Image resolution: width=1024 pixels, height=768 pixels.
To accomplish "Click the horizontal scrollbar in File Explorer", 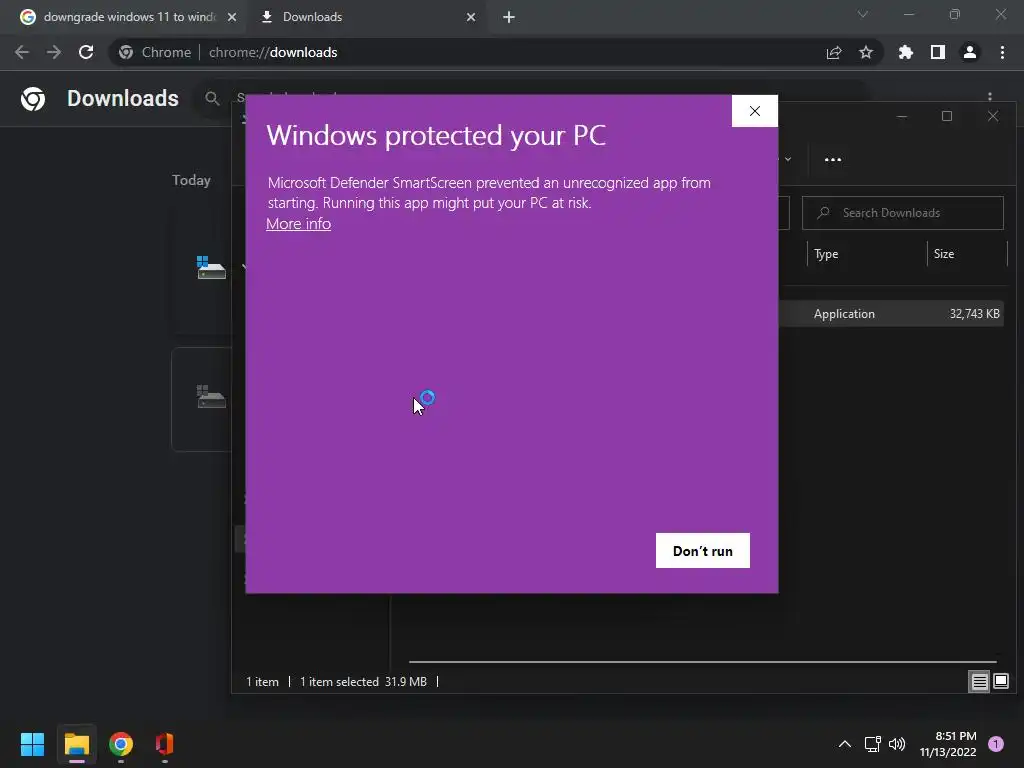I will [703, 662].
